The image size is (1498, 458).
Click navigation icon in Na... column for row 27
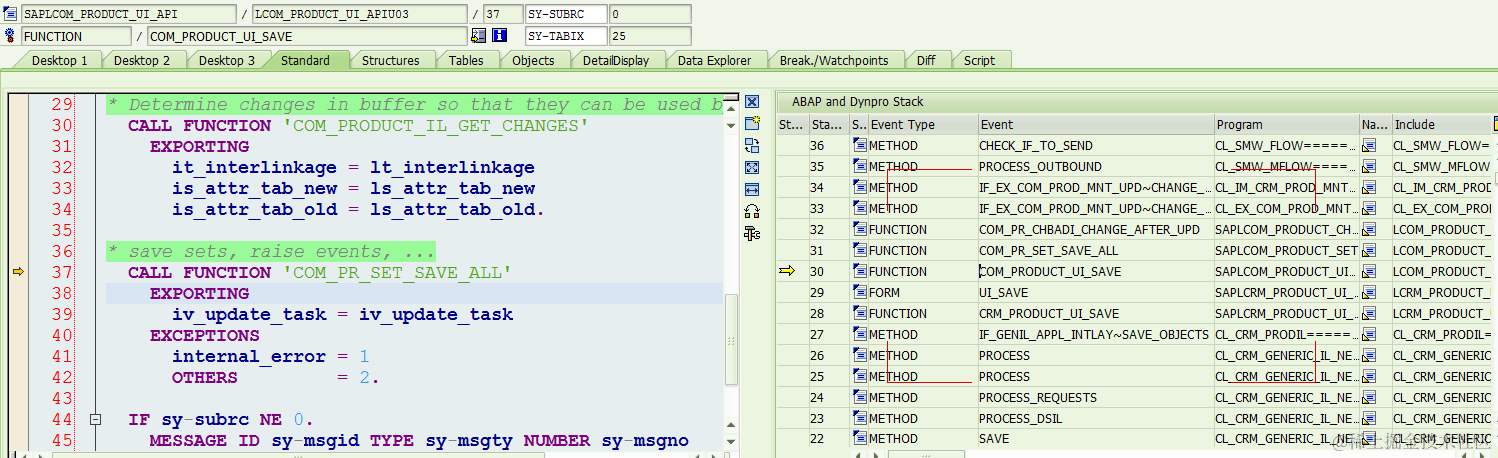[x=1369, y=335]
